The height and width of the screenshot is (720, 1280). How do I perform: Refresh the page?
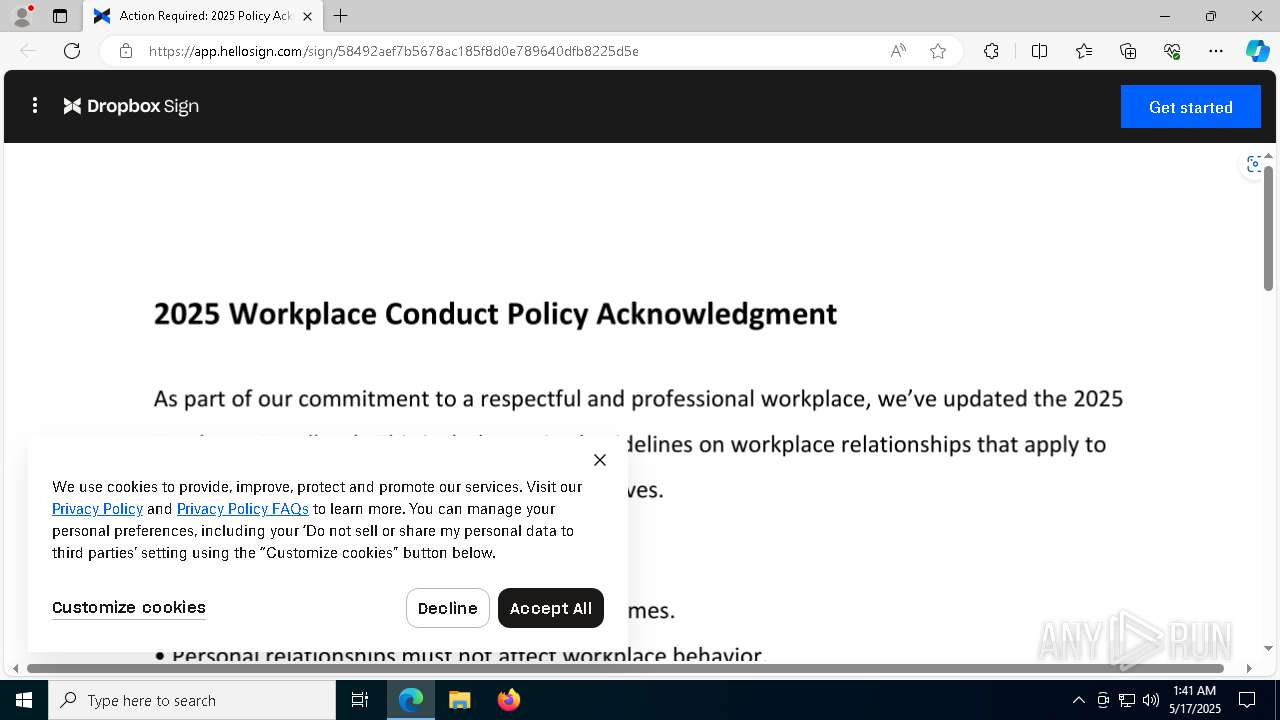72,51
